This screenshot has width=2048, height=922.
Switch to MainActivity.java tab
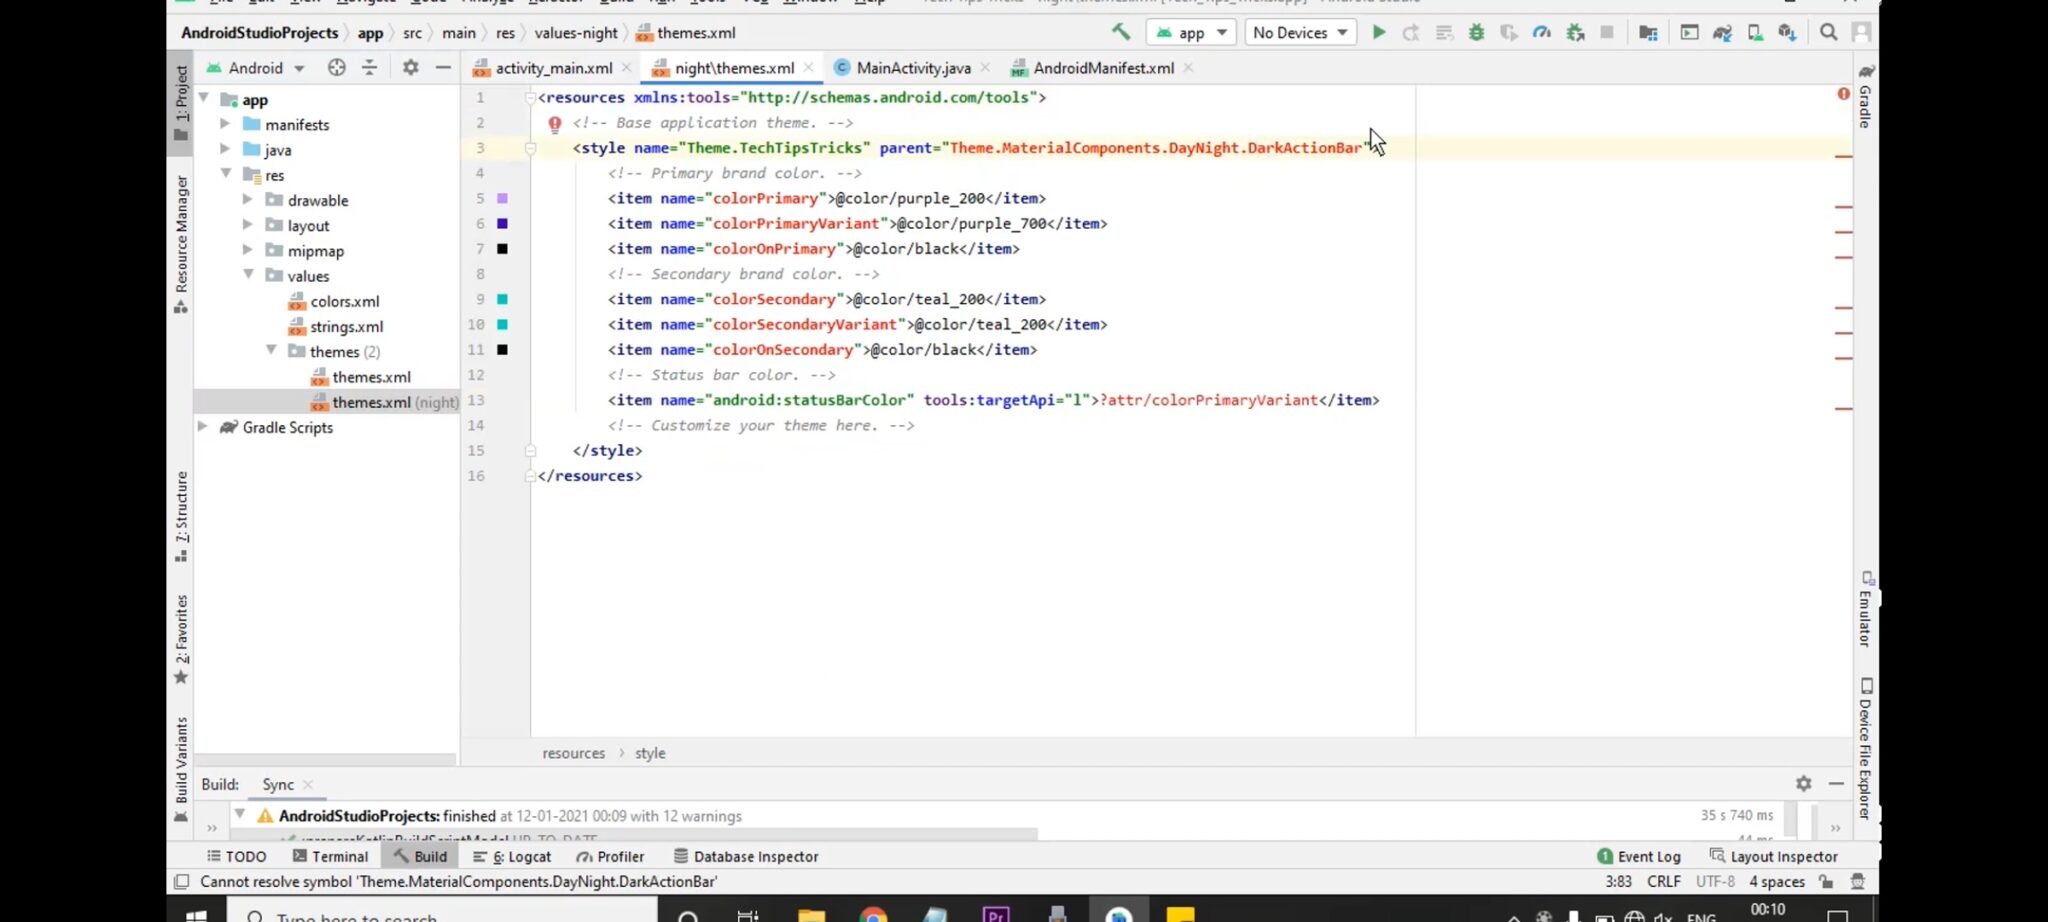(x=912, y=68)
